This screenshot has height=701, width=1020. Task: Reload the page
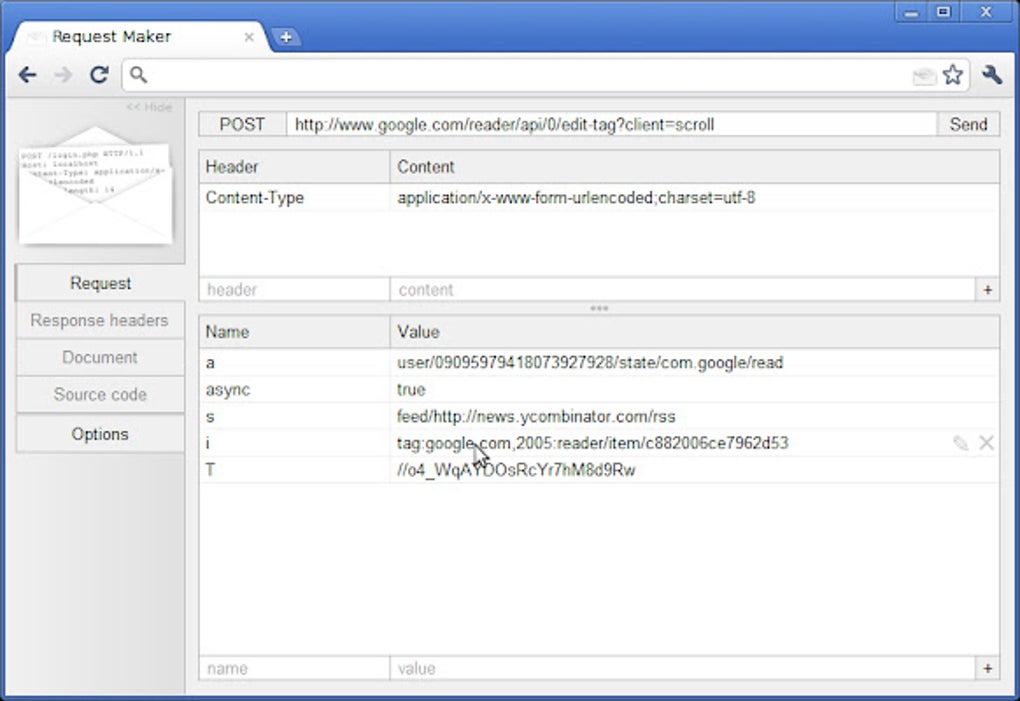click(x=98, y=74)
